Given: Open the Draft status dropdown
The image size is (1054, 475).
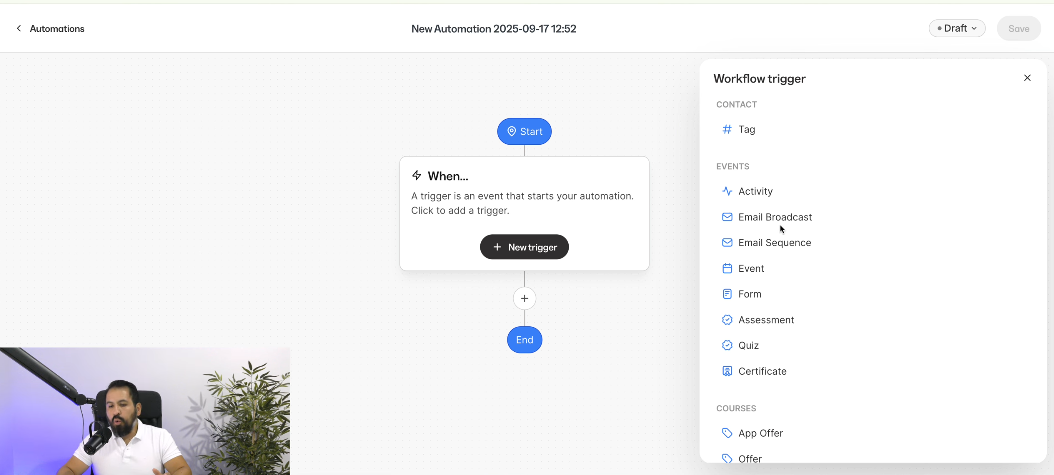Looking at the screenshot, I should point(957,28).
